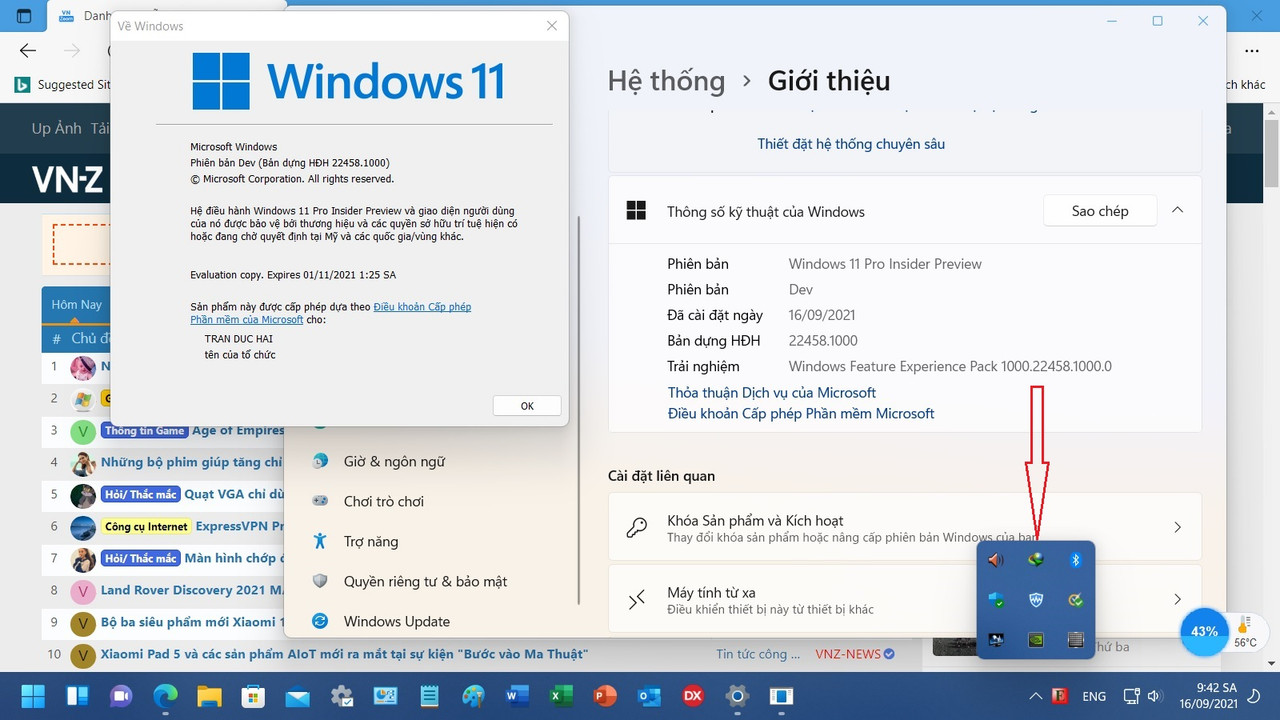Image resolution: width=1280 pixels, height=720 pixels.
Task: Click the red F icon in system tray
Action: coord(1061,696)
